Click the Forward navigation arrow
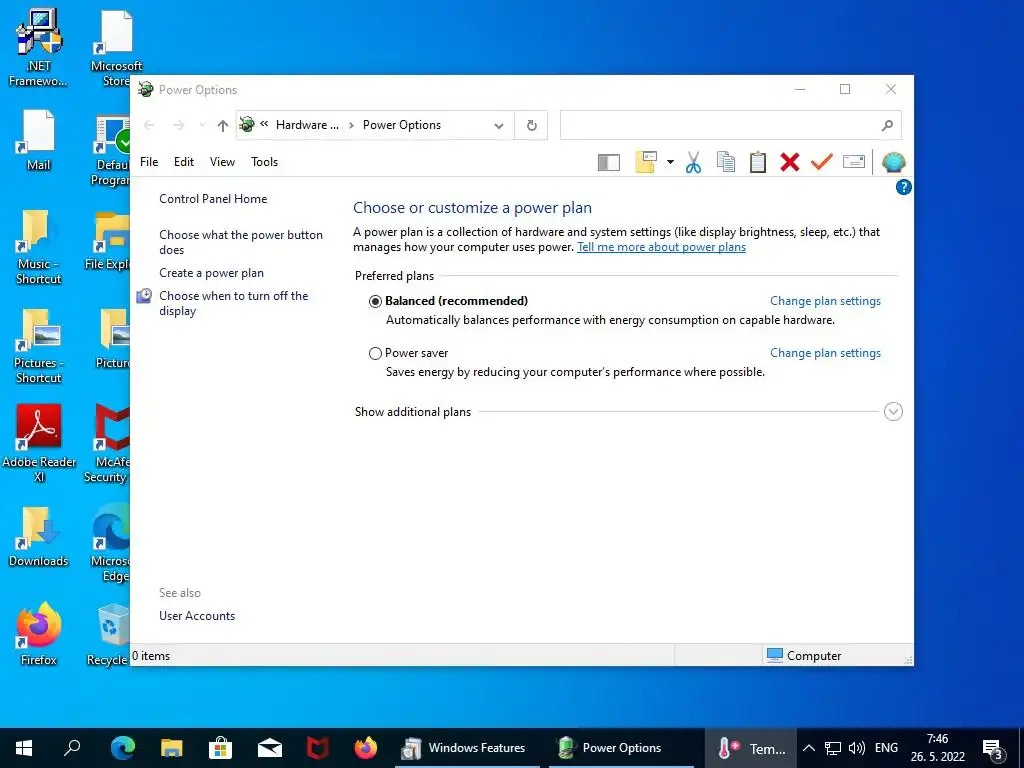 click(178, 125)
